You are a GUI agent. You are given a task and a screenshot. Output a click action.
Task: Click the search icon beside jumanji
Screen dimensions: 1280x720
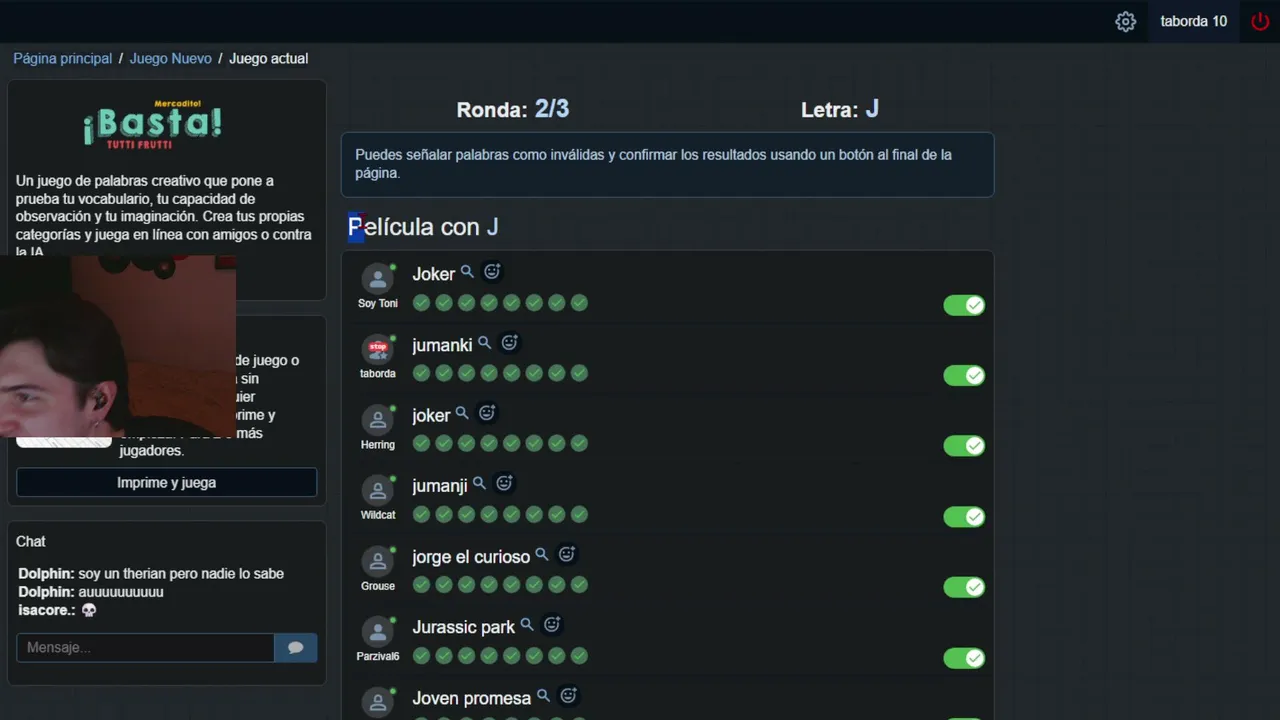coord(479,484)
